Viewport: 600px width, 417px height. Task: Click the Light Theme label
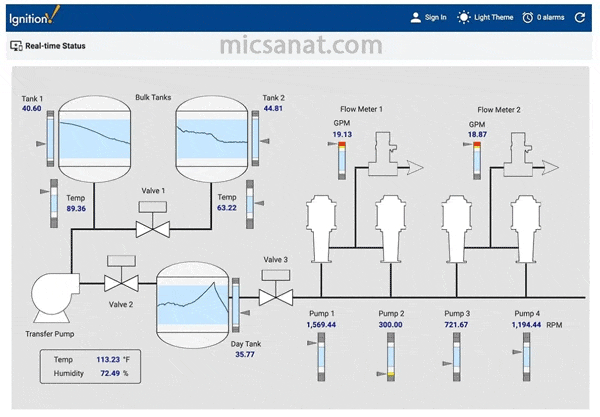494,18
